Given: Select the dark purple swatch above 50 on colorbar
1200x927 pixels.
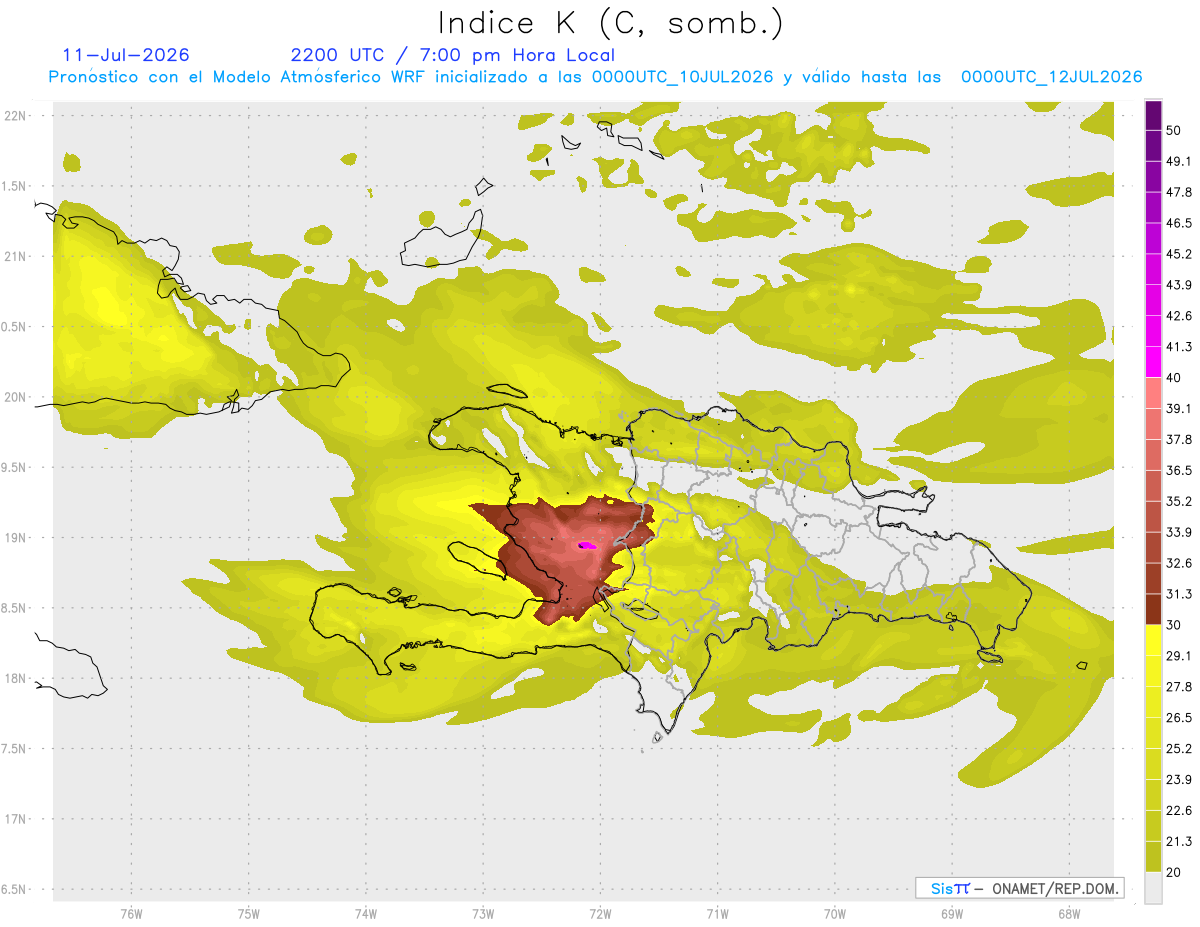Looking at the screenshot, I should (x=1153, y=115).
